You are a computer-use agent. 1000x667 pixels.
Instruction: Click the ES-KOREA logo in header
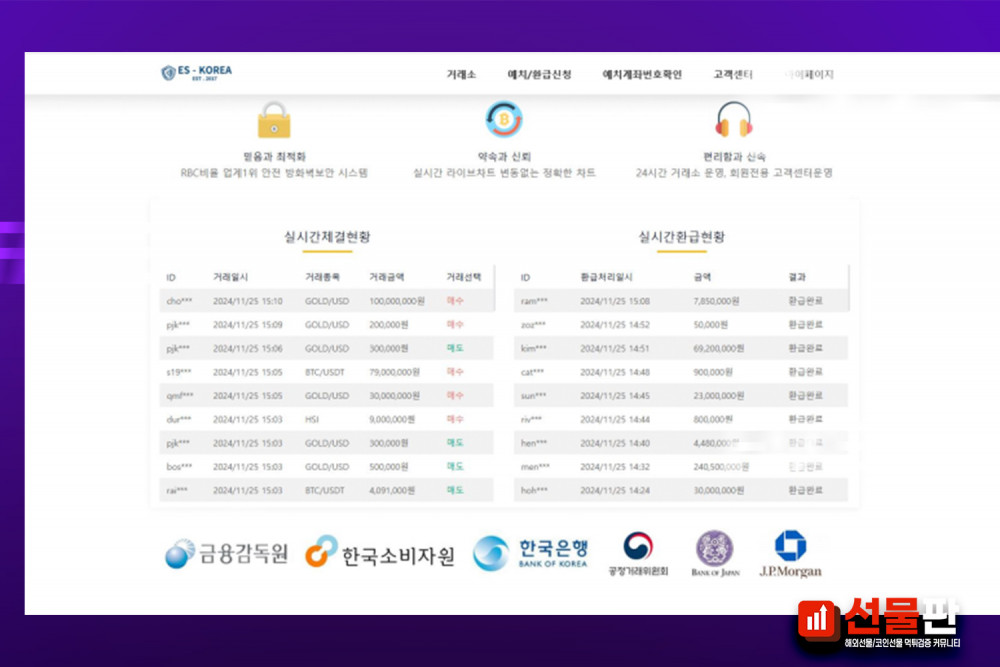[197, 72]
